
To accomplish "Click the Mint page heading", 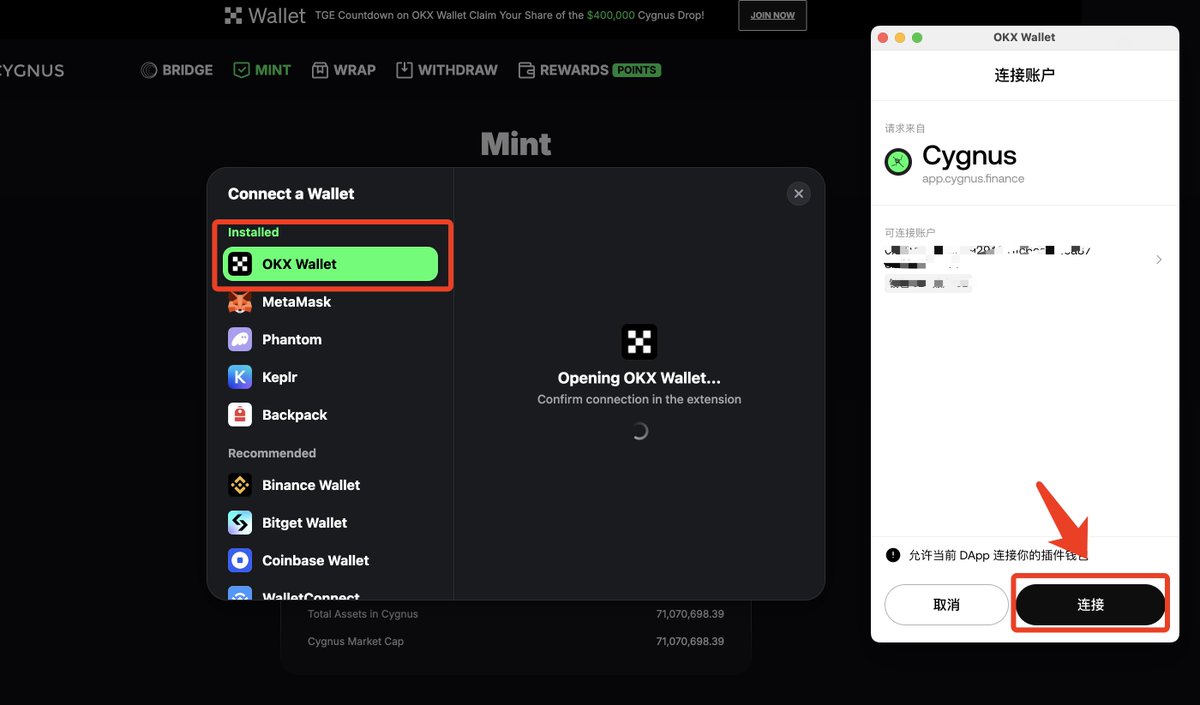I will click(x=516, y=144).
